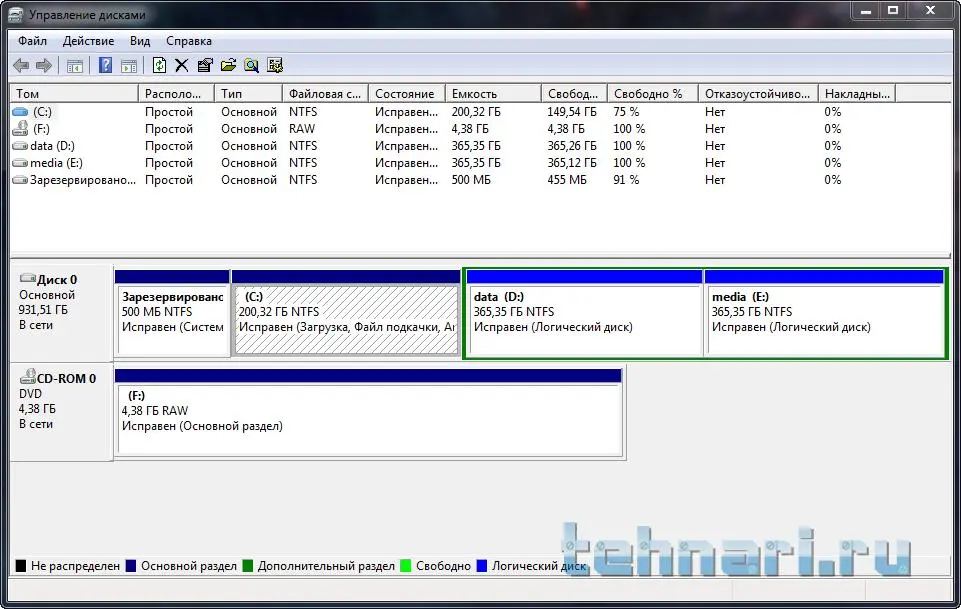
Task: Select the data (D:) drive icon
Action: point(20,146)
